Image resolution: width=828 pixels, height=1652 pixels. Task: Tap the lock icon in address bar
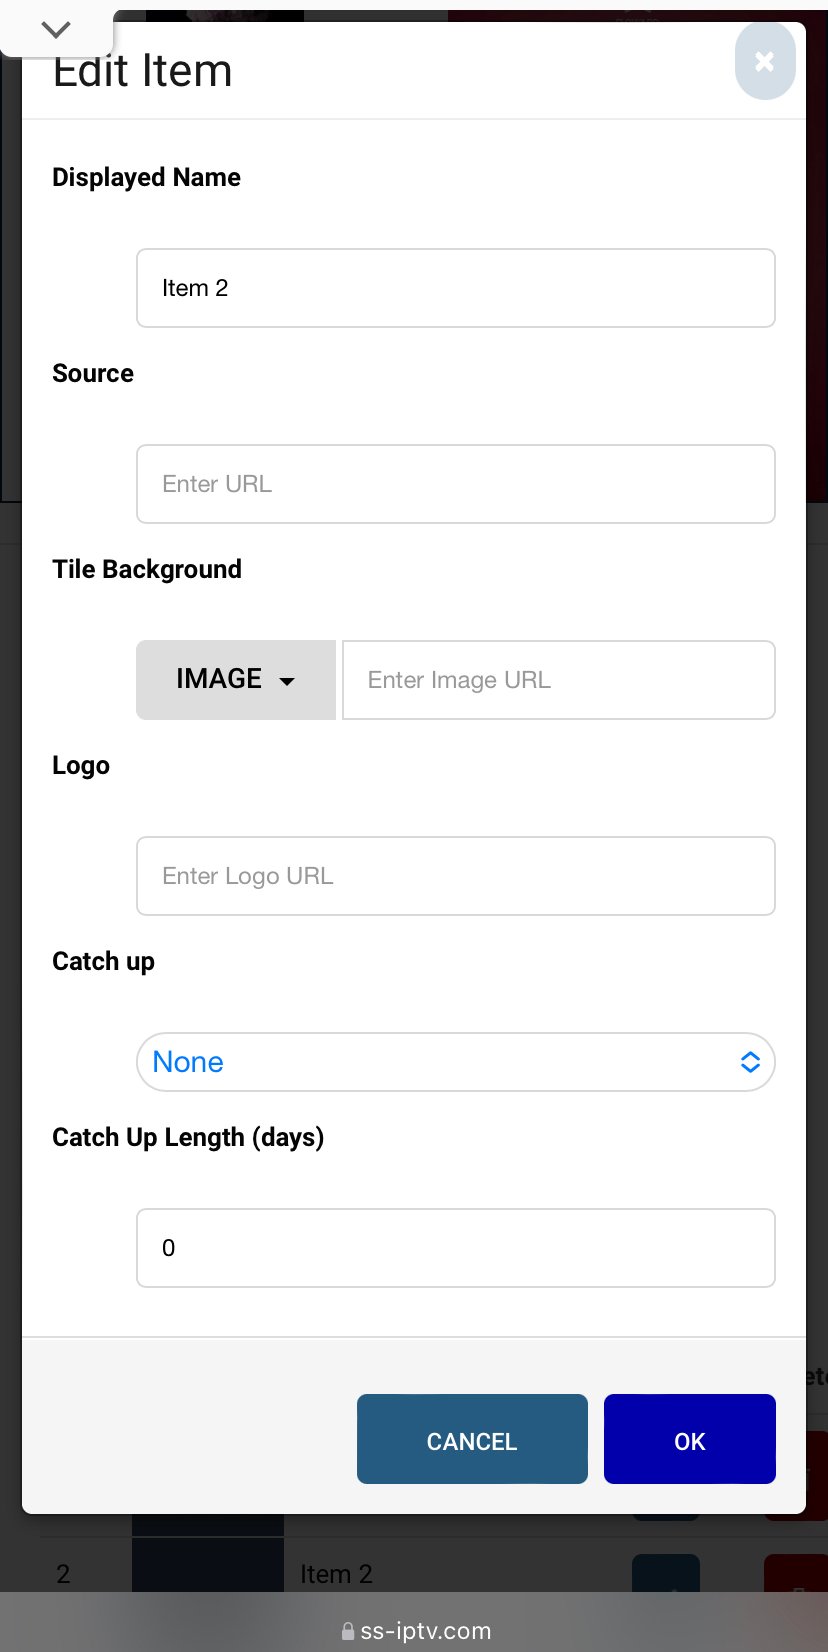[x=348, y=1632]
